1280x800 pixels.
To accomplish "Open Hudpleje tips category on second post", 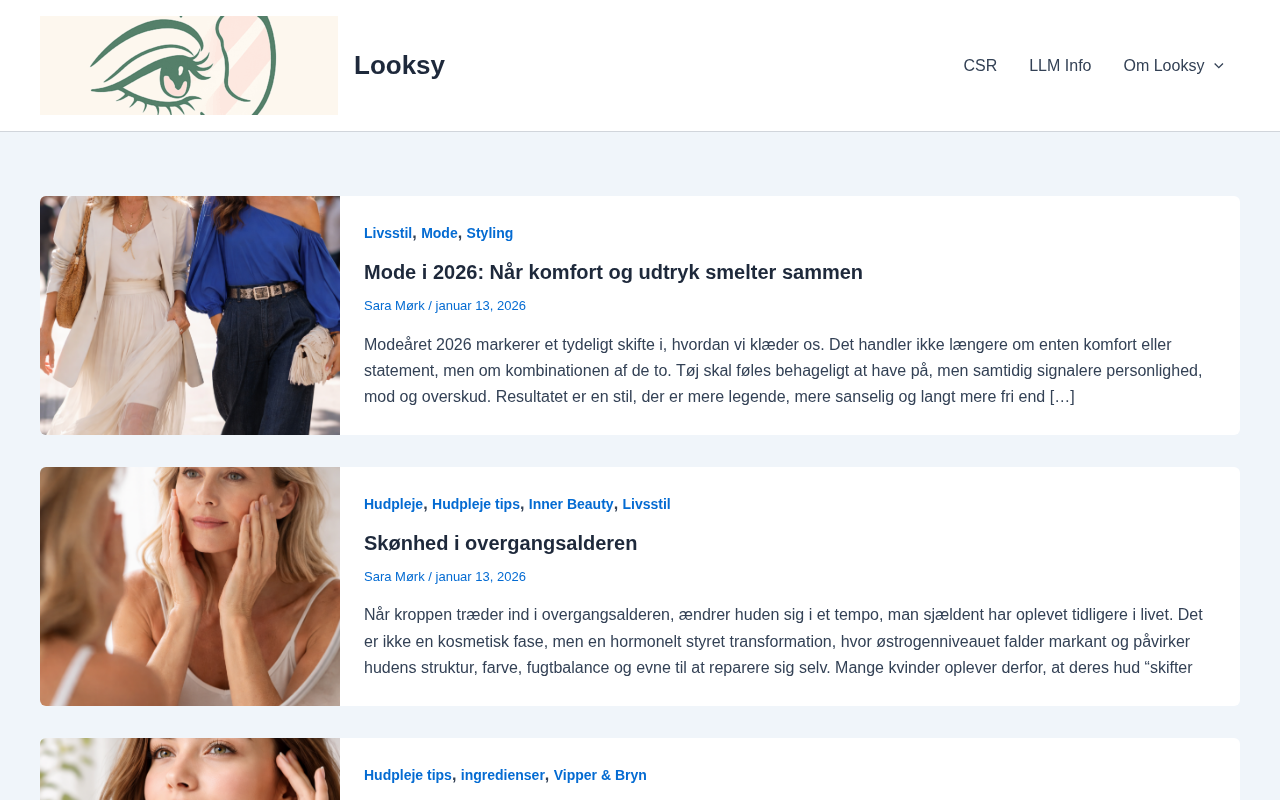I will 476,504.
